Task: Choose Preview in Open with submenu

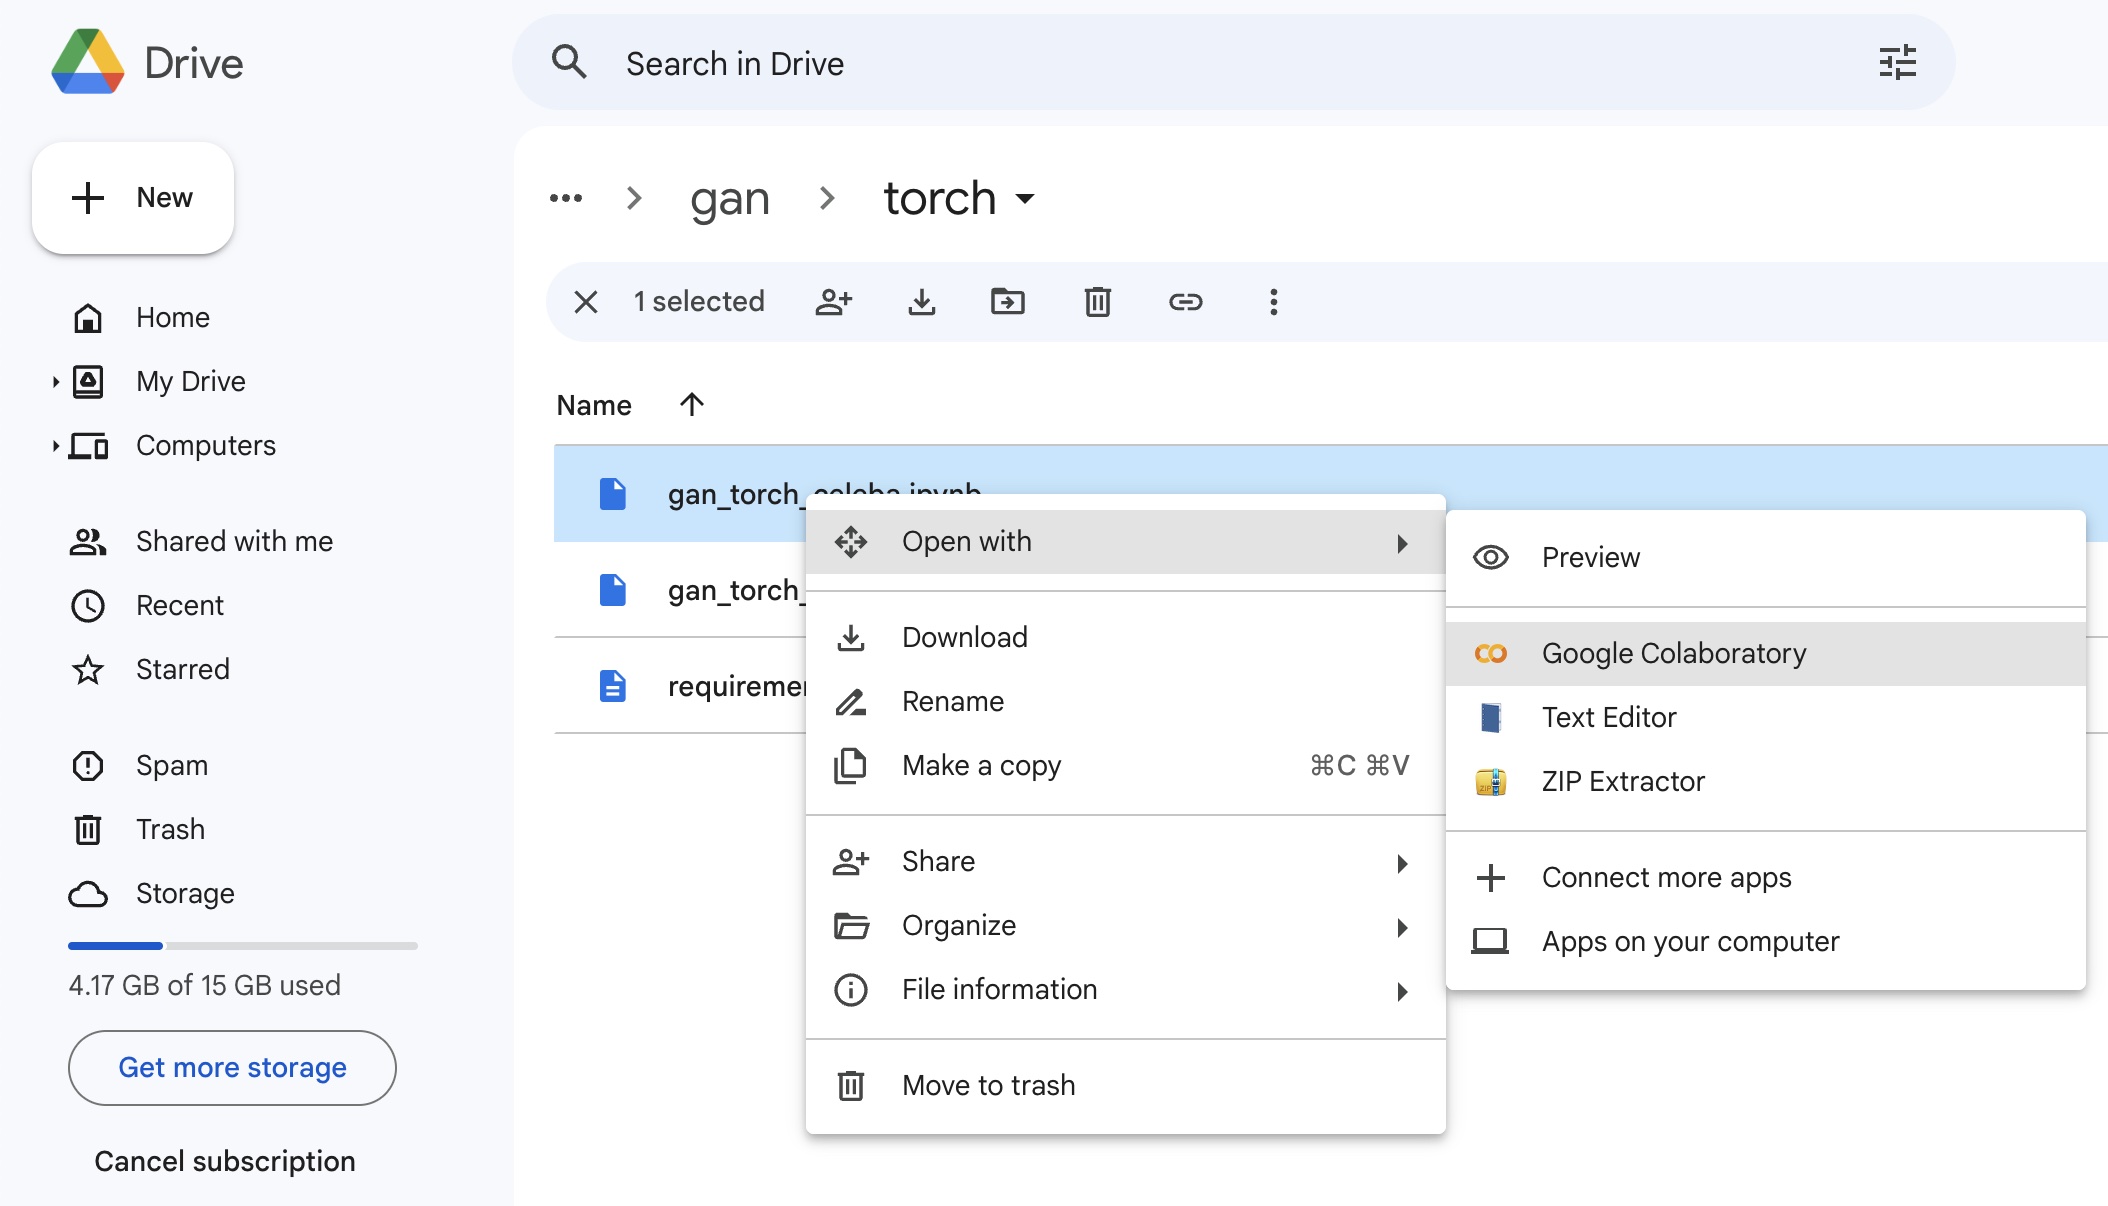Action: pos(1590,557)
